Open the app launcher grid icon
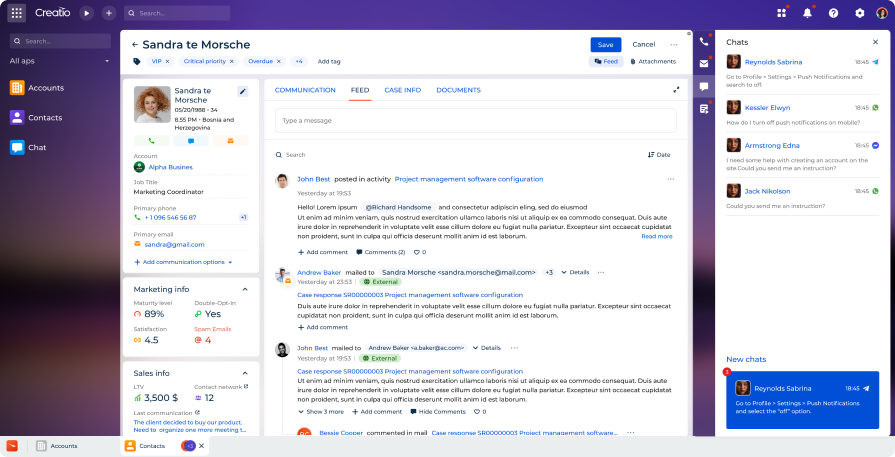The image size is (895, 457). pos(16,13)
